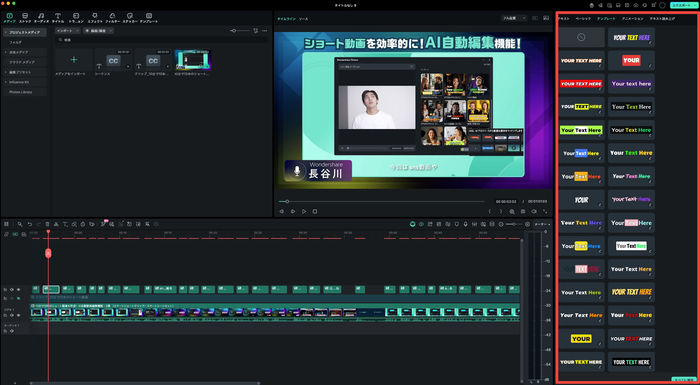Viewport: 700px width, 385px height.
Task: Switch to the アニメーション tab
Action: [x=633, y=19]
